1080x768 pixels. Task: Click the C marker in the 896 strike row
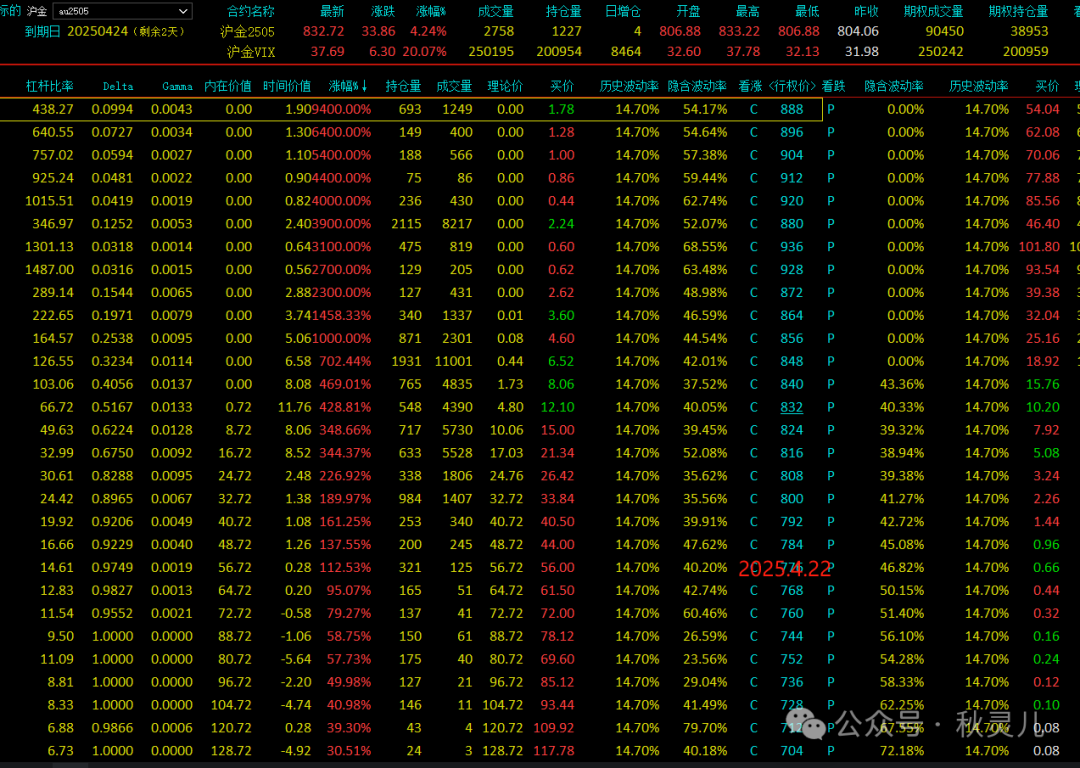[754, 132]
